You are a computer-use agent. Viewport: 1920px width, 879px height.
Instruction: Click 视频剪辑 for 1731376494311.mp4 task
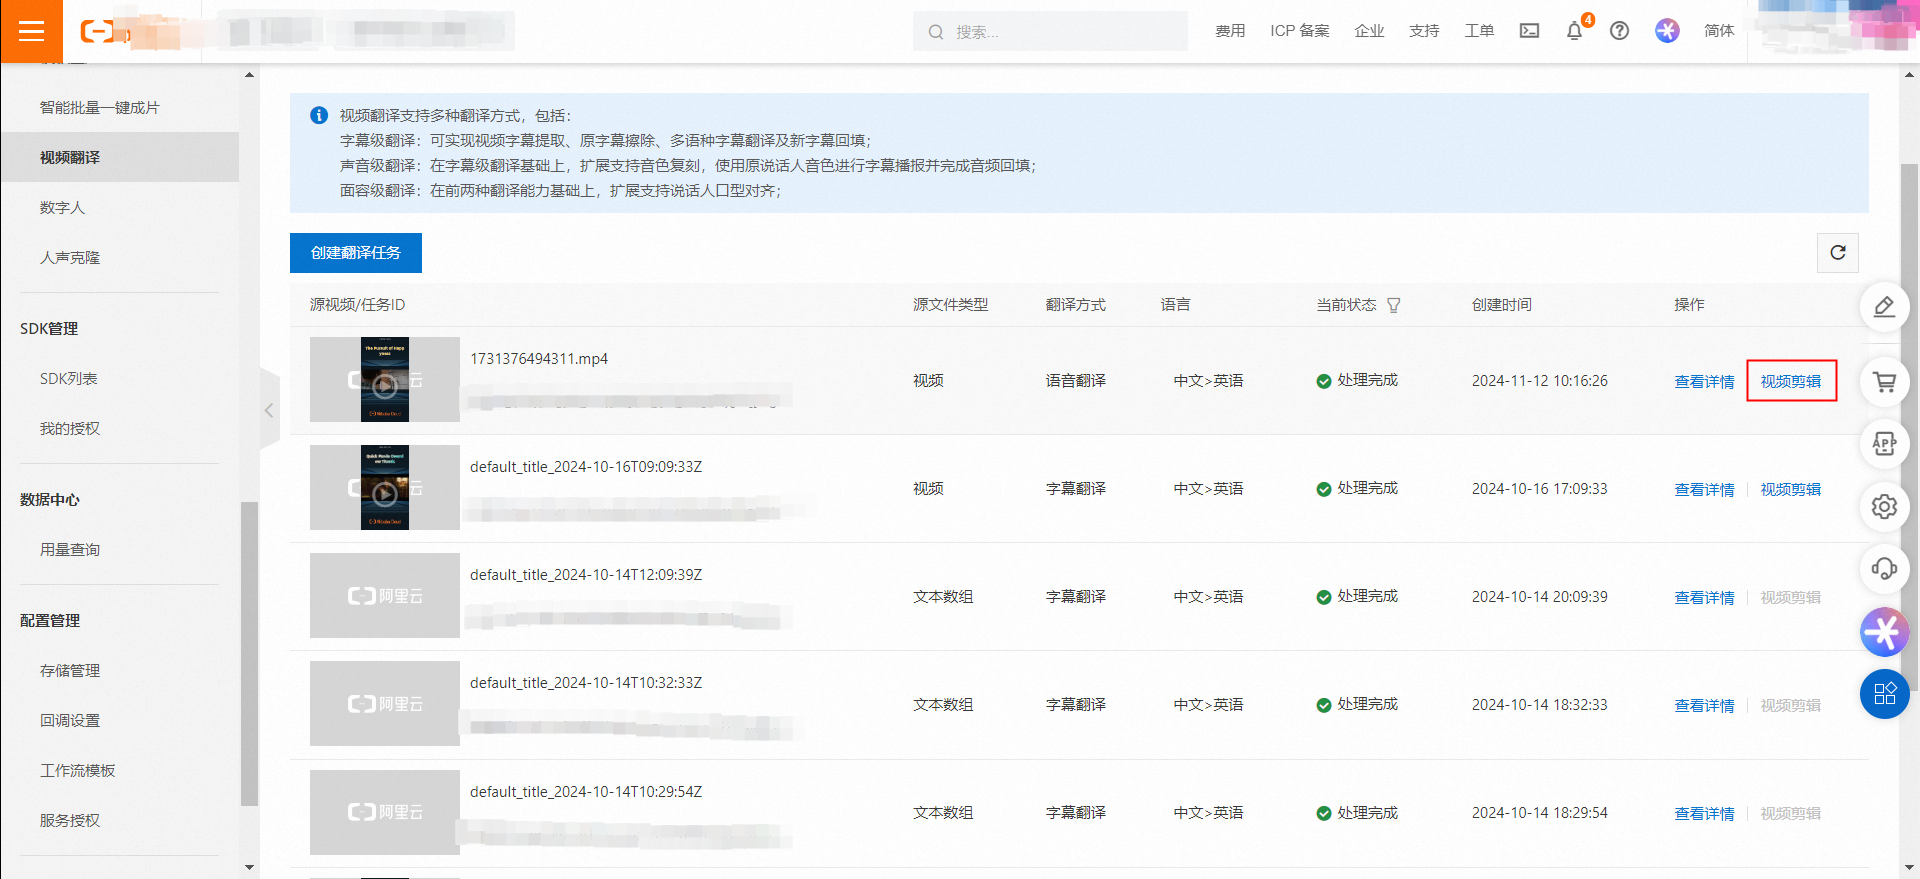pos(1791,381)
